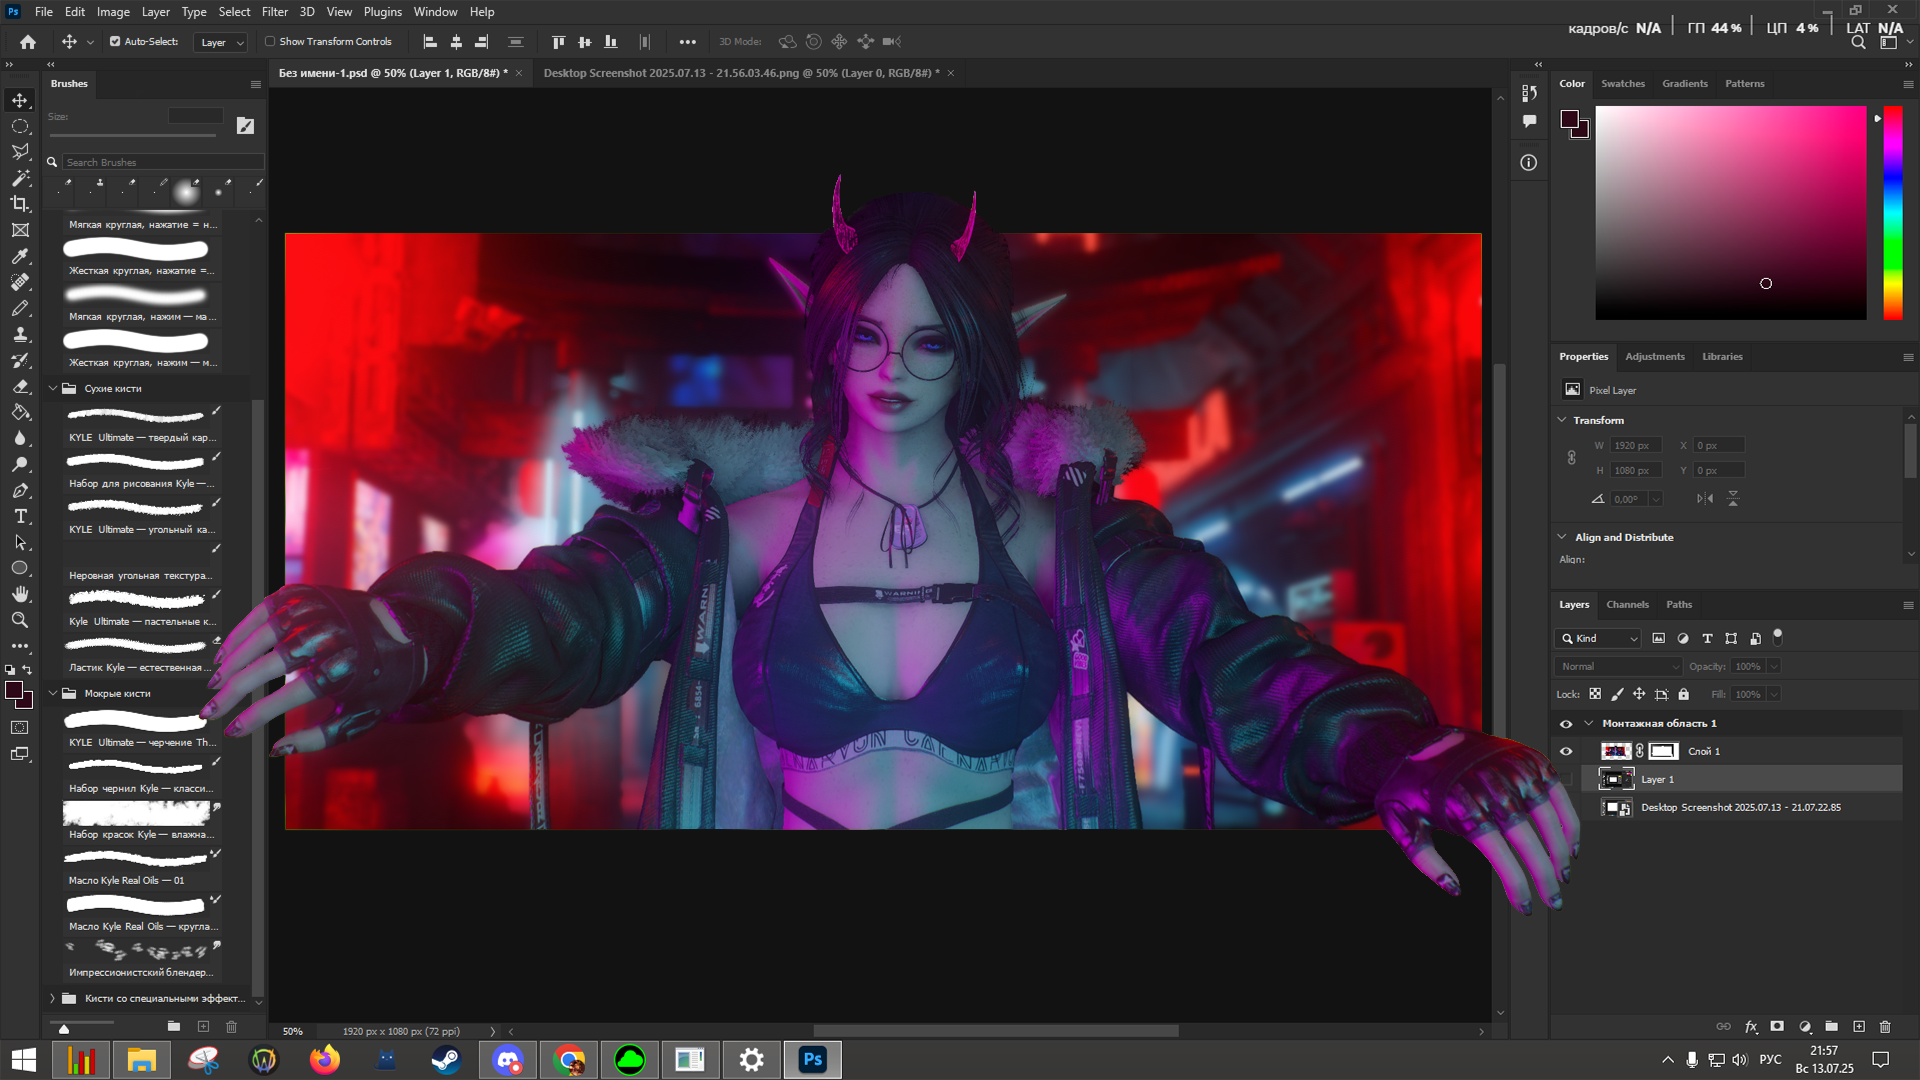Collapse the Сухие кисти brush folder
Image resolution: width=1920 pixels, height=1080 pixels.
pyautogui.click(x=53, y=388)
